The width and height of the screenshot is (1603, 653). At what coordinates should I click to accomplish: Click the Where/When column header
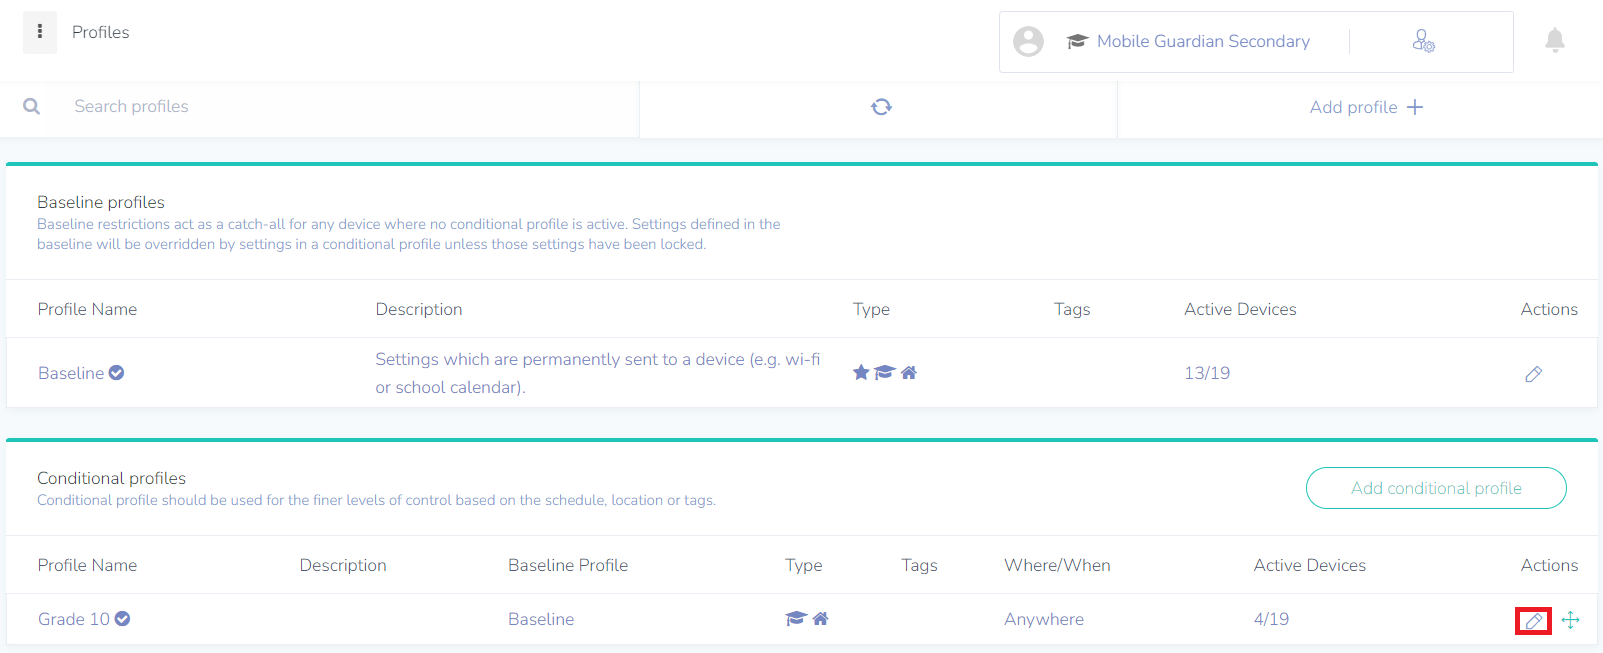click(1057, 565)
